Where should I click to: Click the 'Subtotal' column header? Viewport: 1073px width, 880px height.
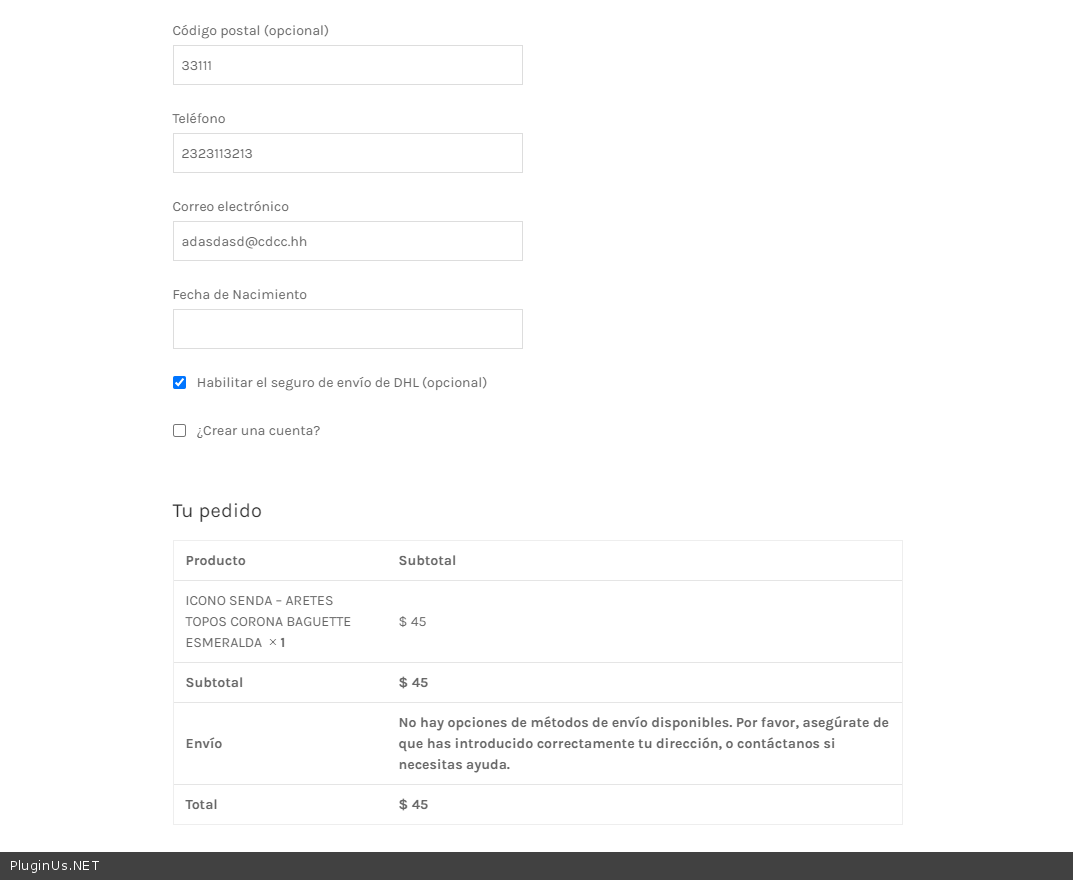point(427,561)
